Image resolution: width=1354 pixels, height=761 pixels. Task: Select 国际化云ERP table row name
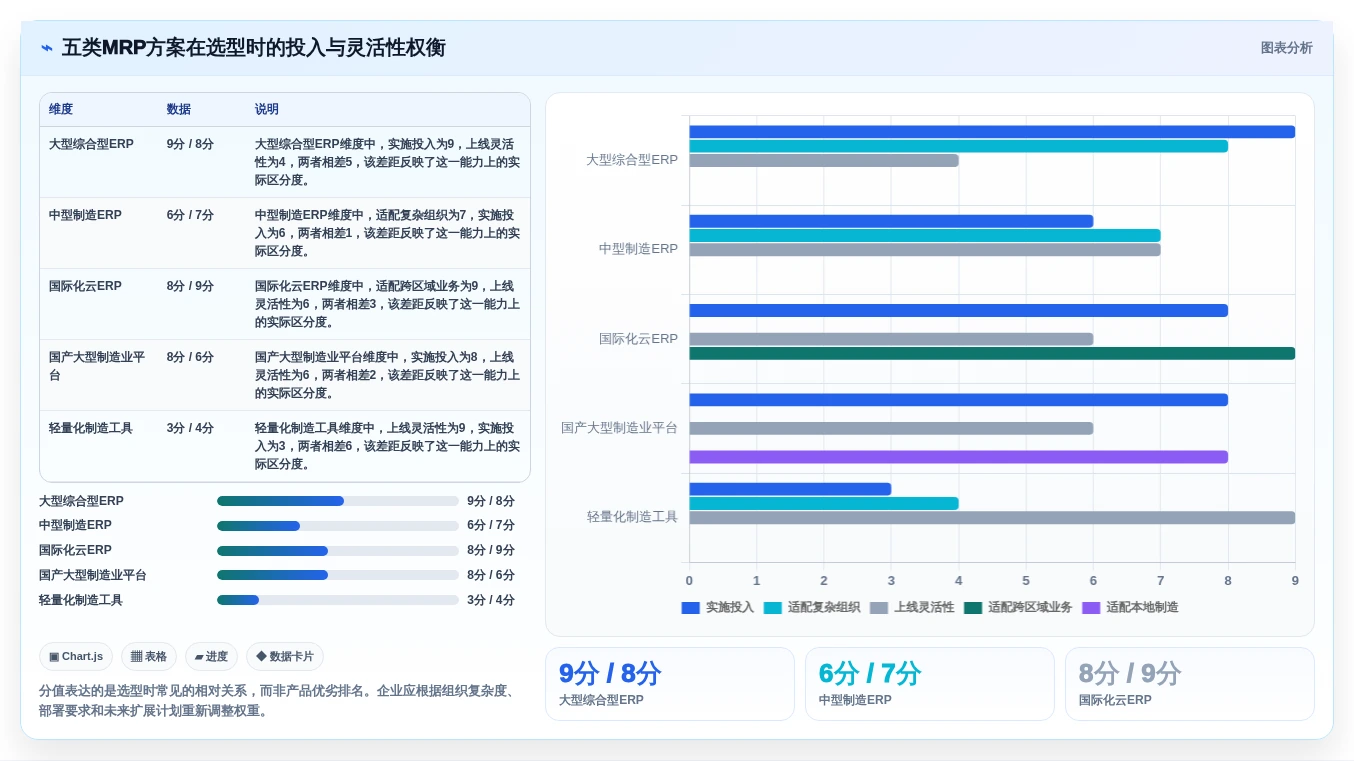pos(85,286)
